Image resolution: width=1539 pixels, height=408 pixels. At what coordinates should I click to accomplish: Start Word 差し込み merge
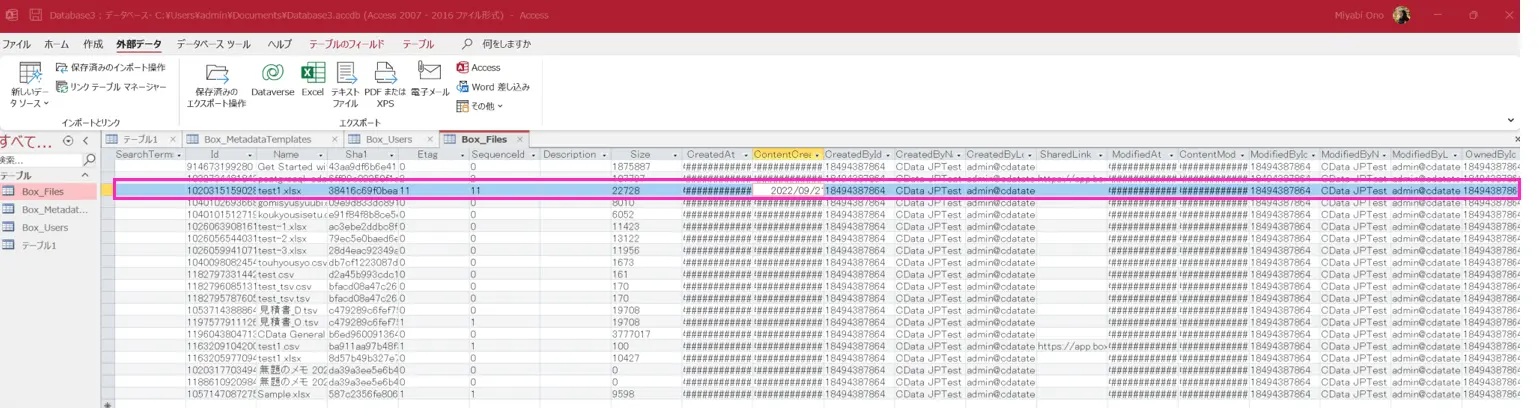[x=493, y=87]
